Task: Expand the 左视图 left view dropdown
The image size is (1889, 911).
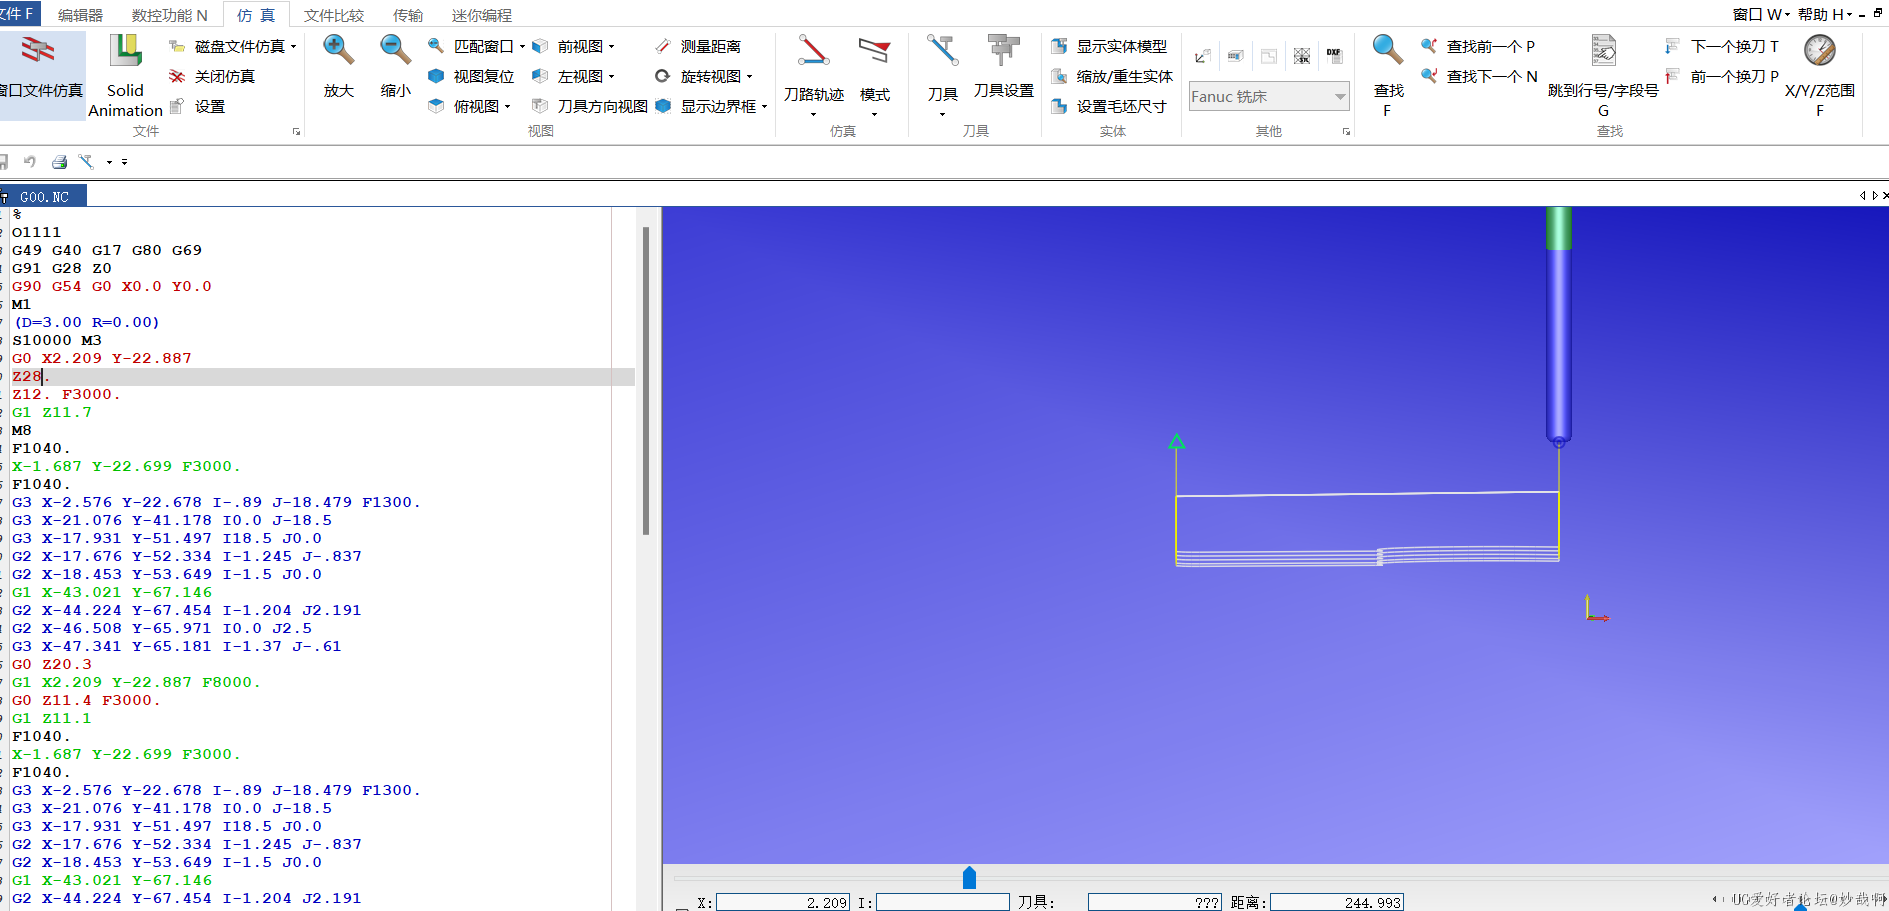Action: (x=611, y=77)
